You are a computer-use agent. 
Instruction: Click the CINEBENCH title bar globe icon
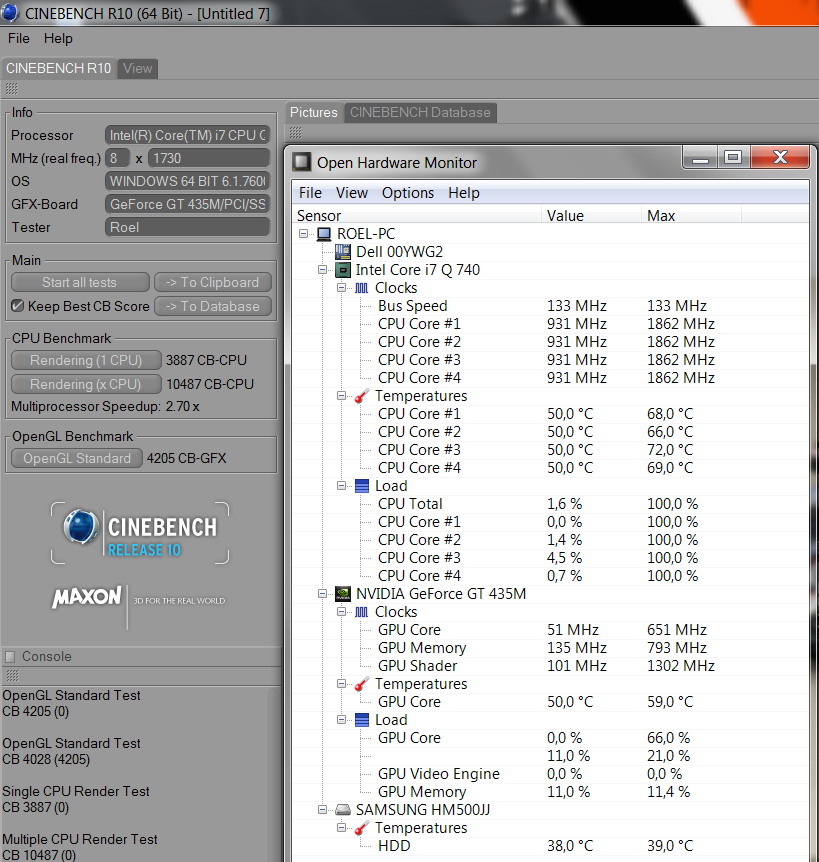tap(9, 12)
